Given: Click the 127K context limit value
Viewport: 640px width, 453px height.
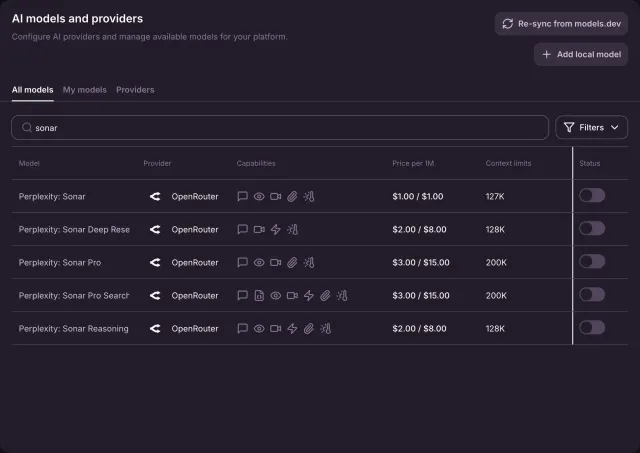Looking at the screenshot, I should point(495,196).
